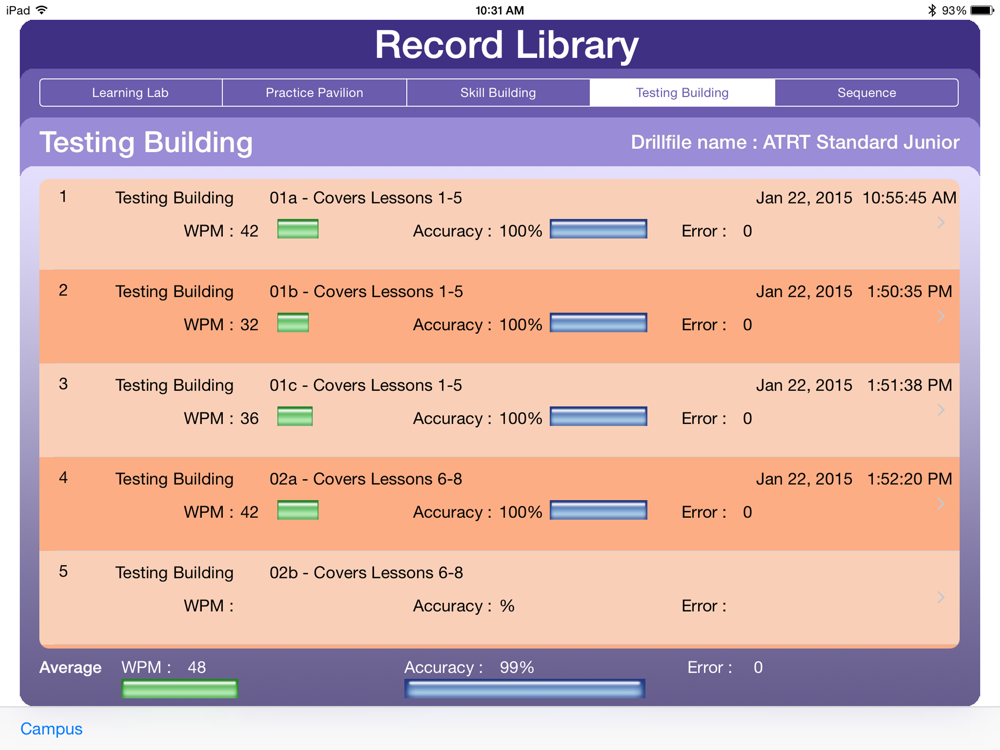Tap the blue accuracy bar in record 2

pos(598,323)
